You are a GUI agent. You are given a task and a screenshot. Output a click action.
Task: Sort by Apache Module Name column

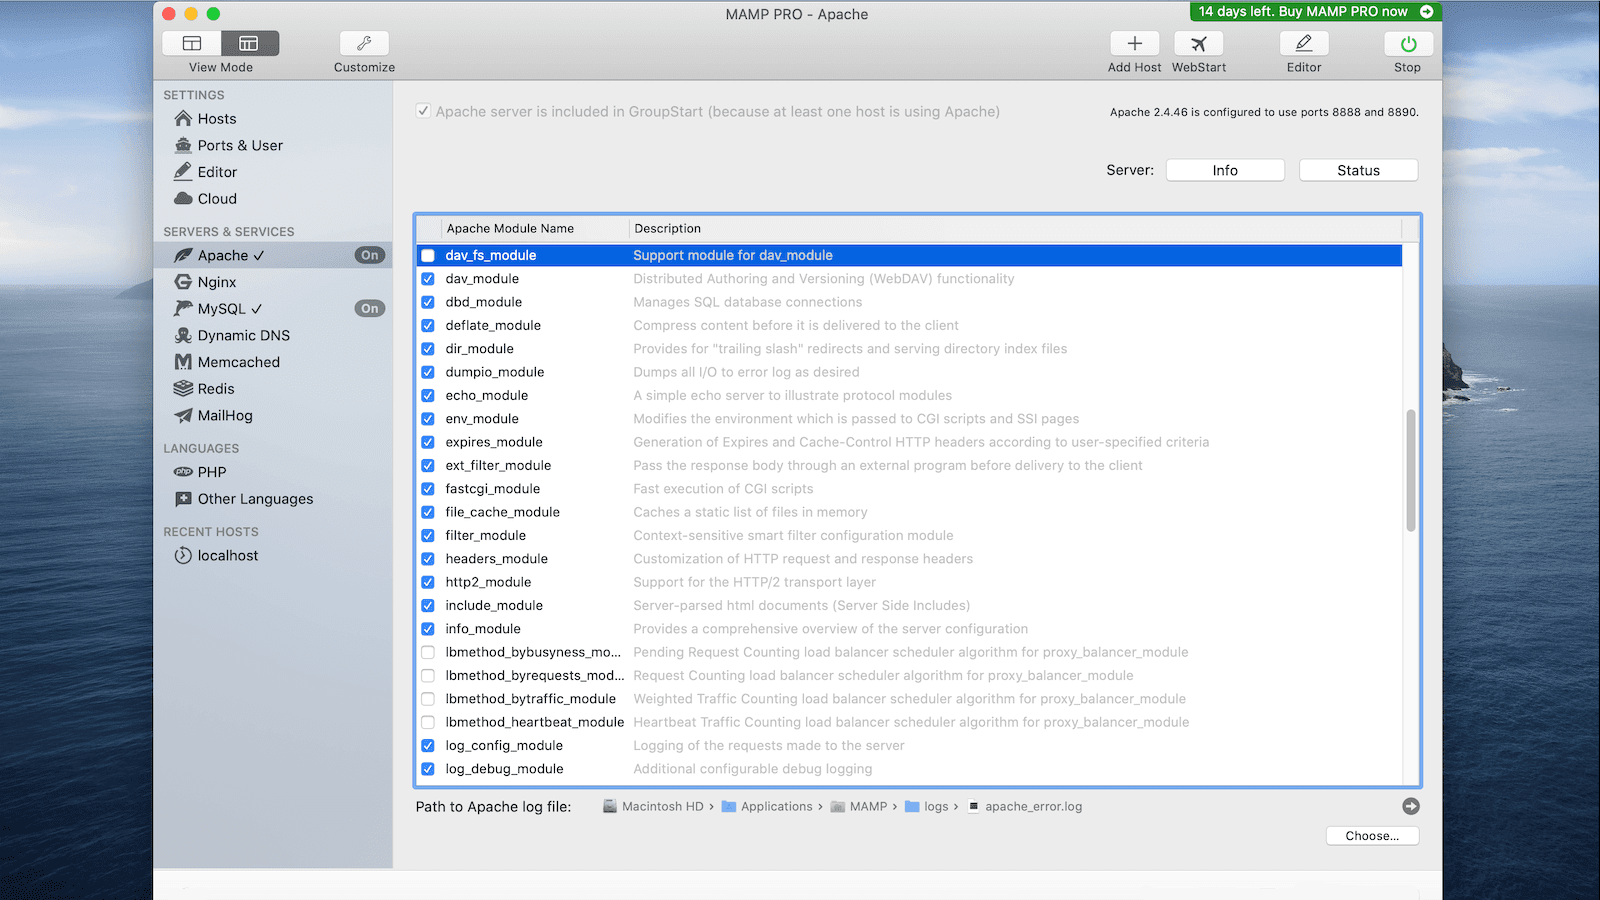pyautogui.click(x=510, y=229)
